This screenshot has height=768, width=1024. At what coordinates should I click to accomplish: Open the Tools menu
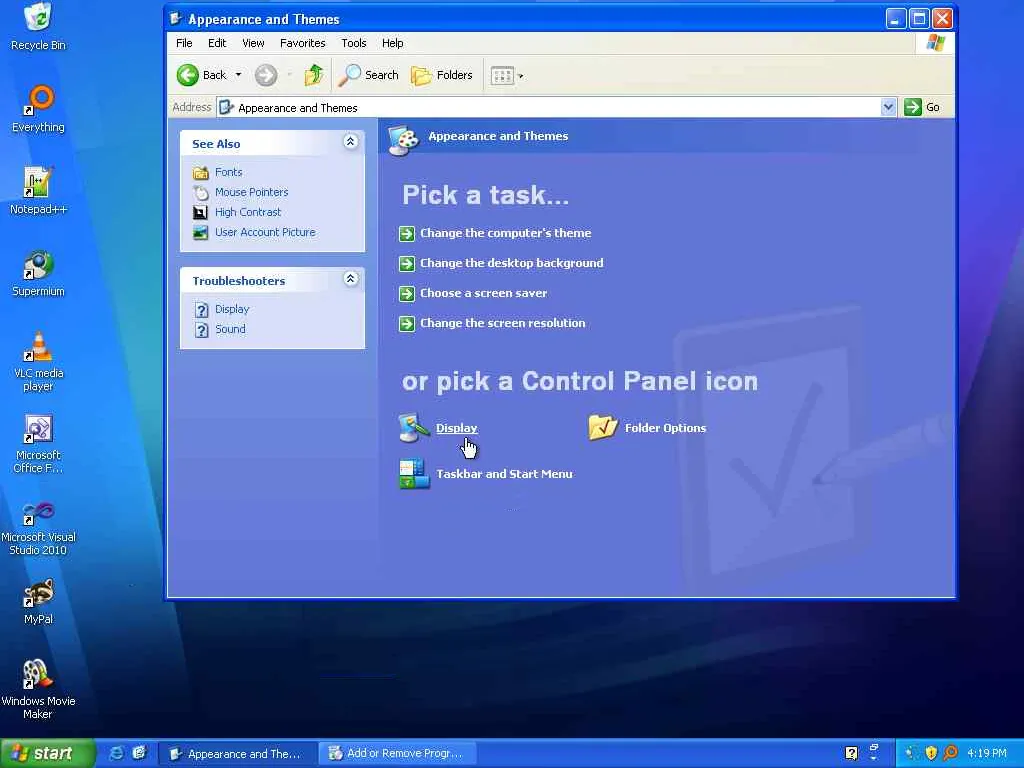[353, 43]
